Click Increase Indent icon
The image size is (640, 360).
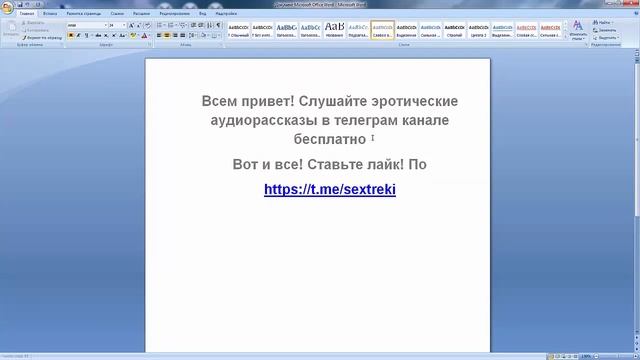pyautogui.click(x=201, y=25)
